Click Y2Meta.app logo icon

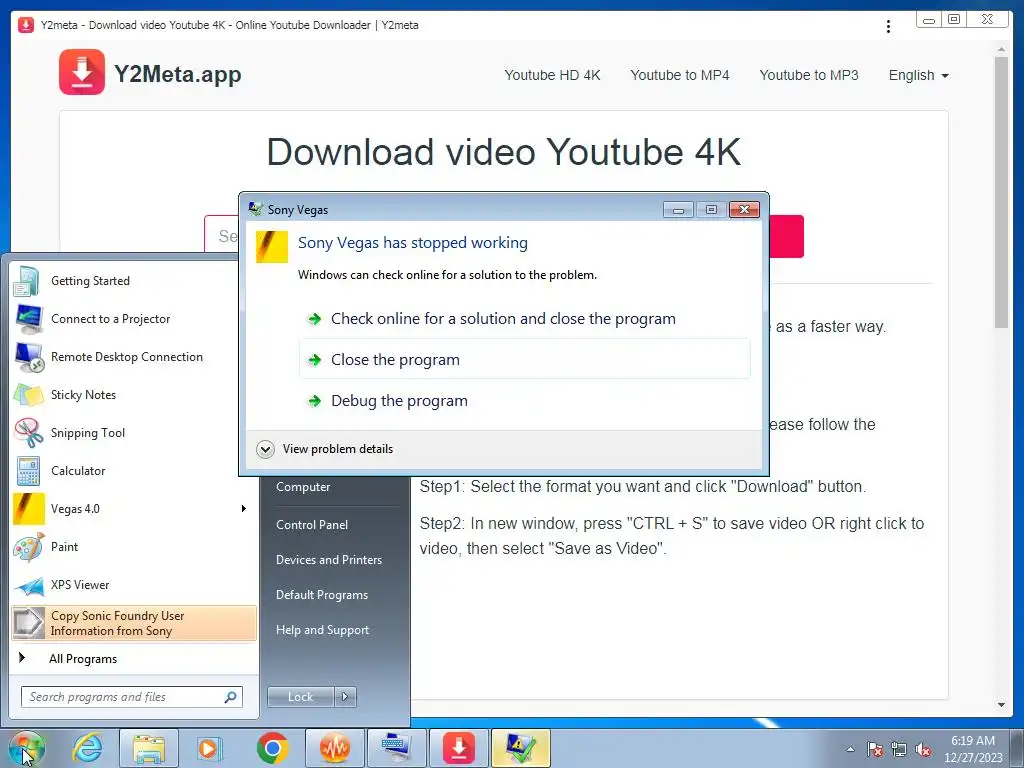click(x=82, y=72)
